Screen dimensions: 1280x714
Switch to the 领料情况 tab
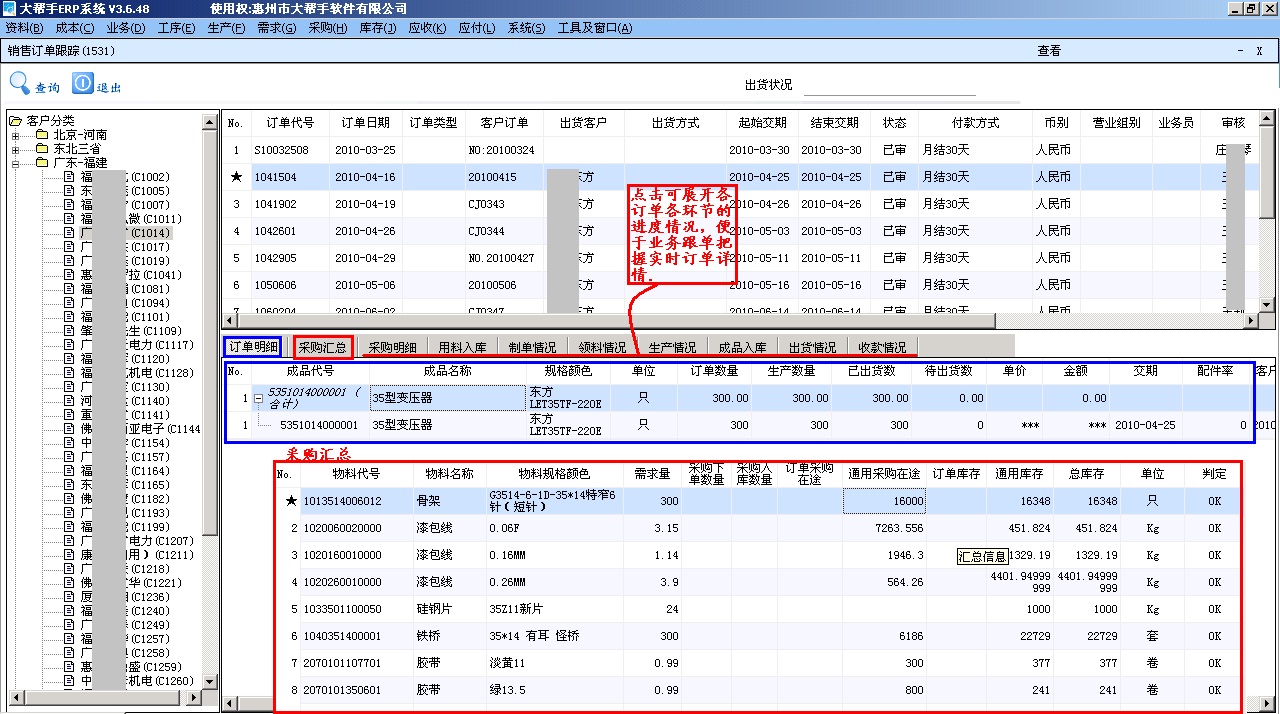(602, 347)
